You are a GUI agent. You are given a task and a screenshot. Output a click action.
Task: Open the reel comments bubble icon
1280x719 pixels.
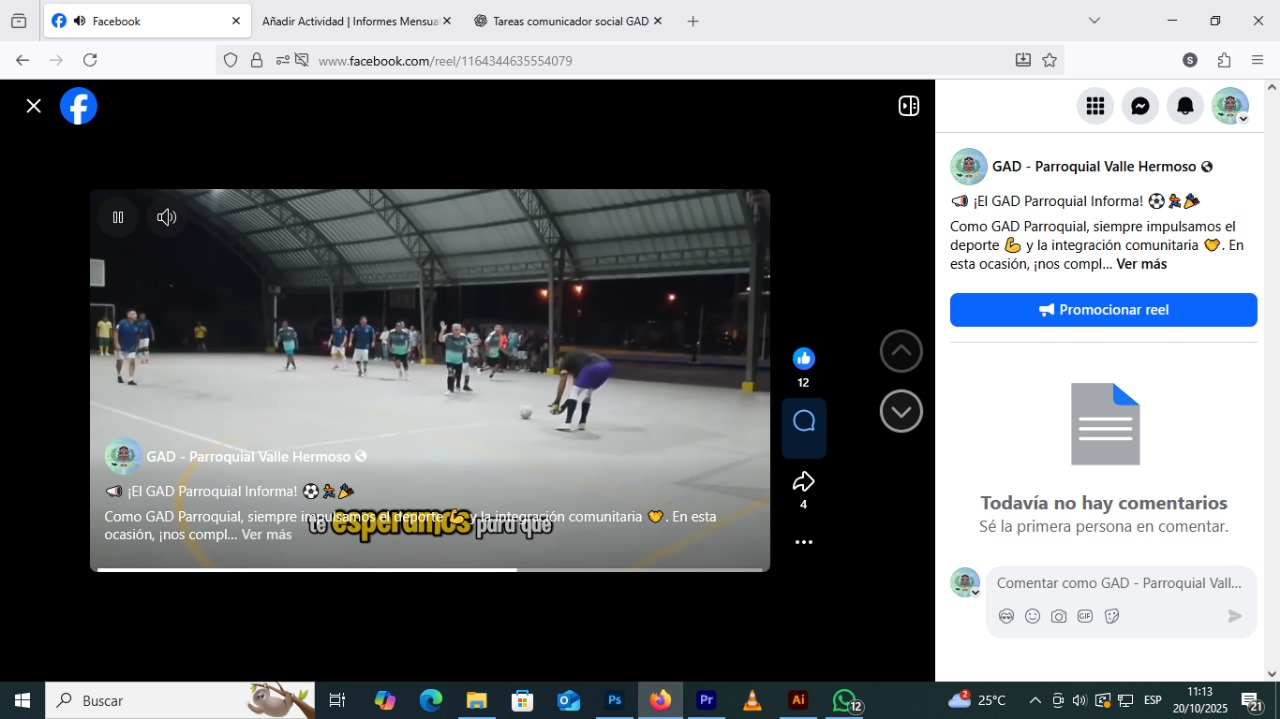[803, 422]
